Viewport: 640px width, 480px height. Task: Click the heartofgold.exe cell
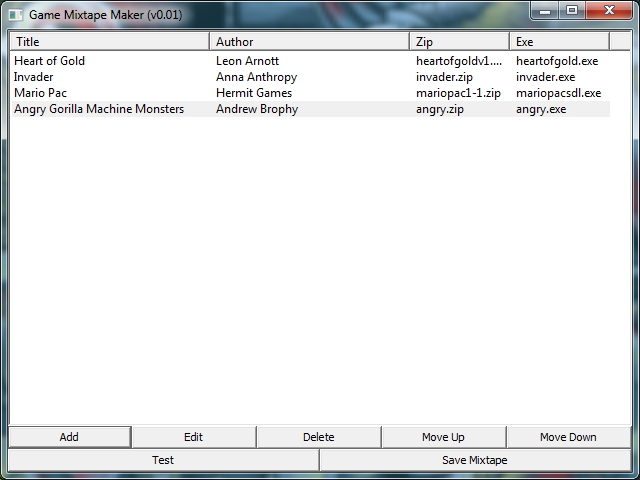coord(557,61)
